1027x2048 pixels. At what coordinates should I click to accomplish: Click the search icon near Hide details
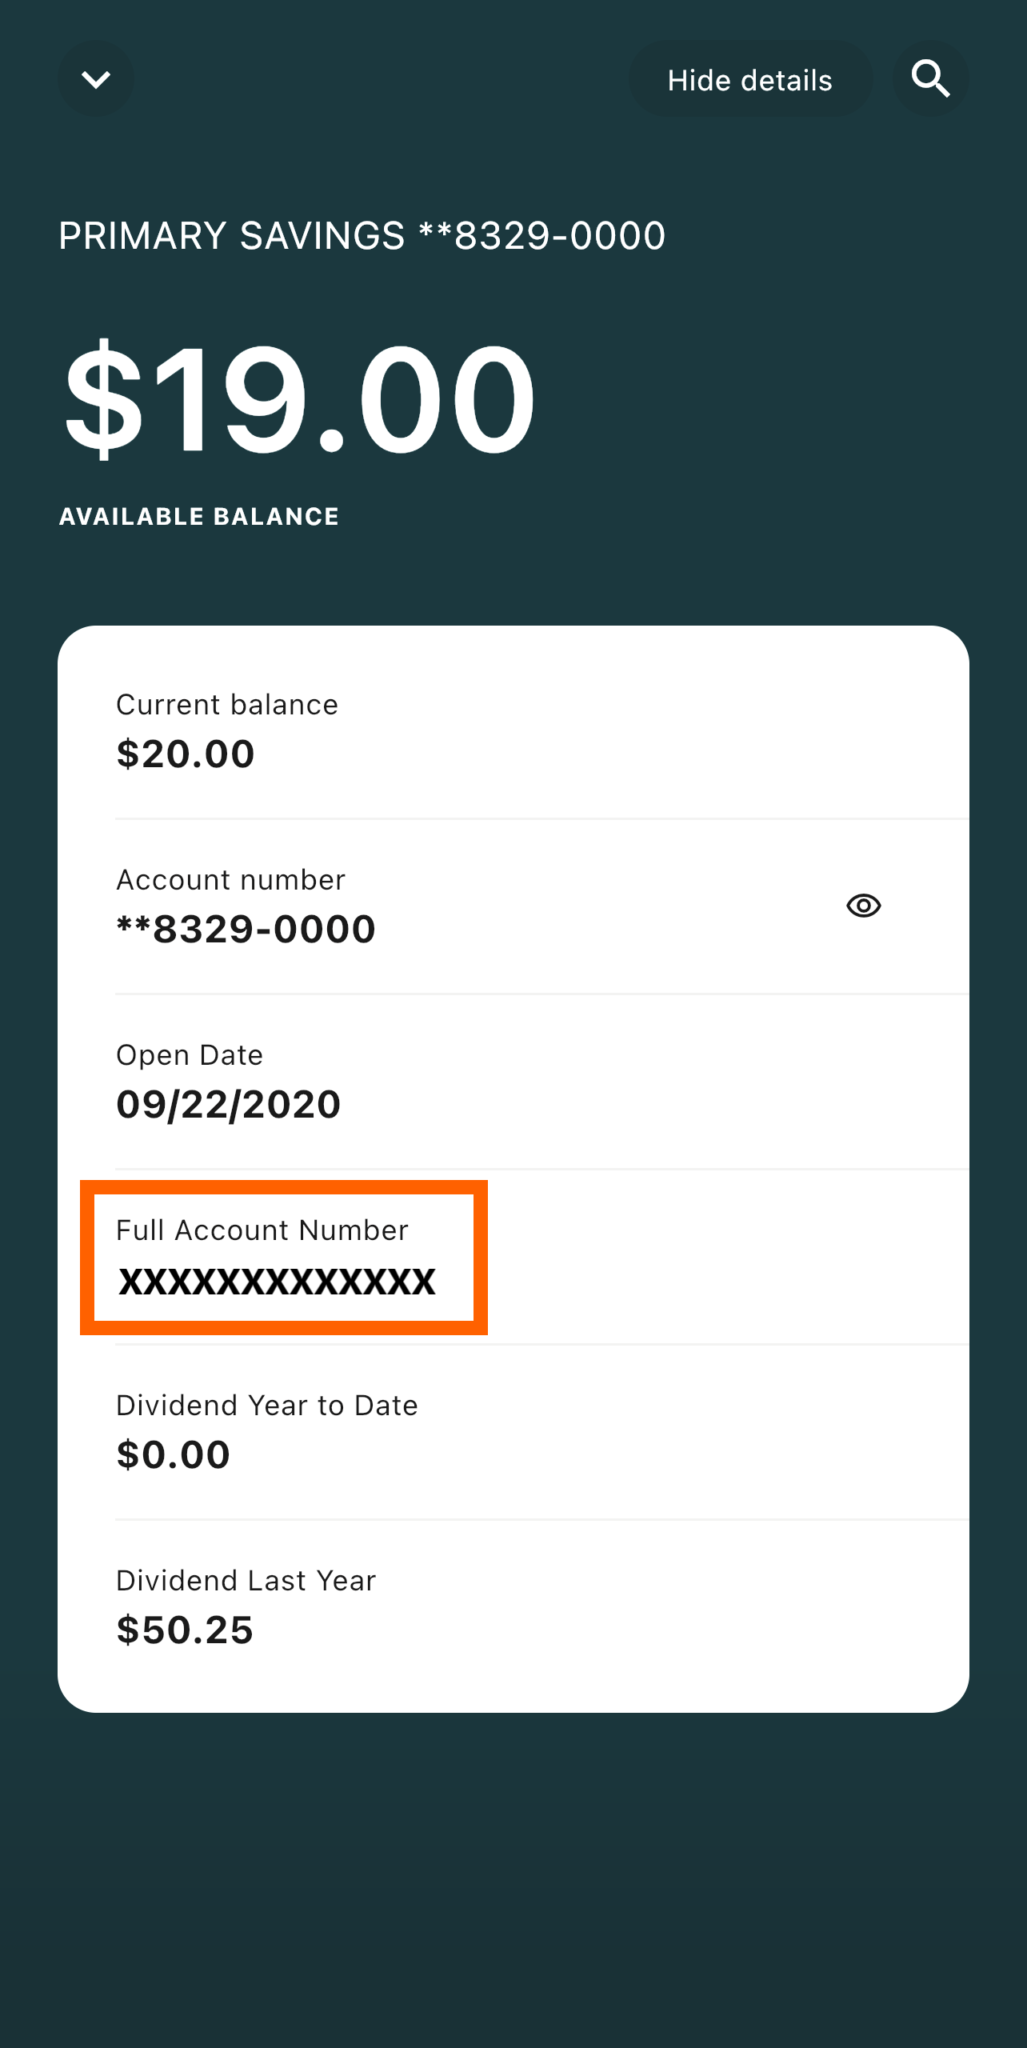point(929,78)
